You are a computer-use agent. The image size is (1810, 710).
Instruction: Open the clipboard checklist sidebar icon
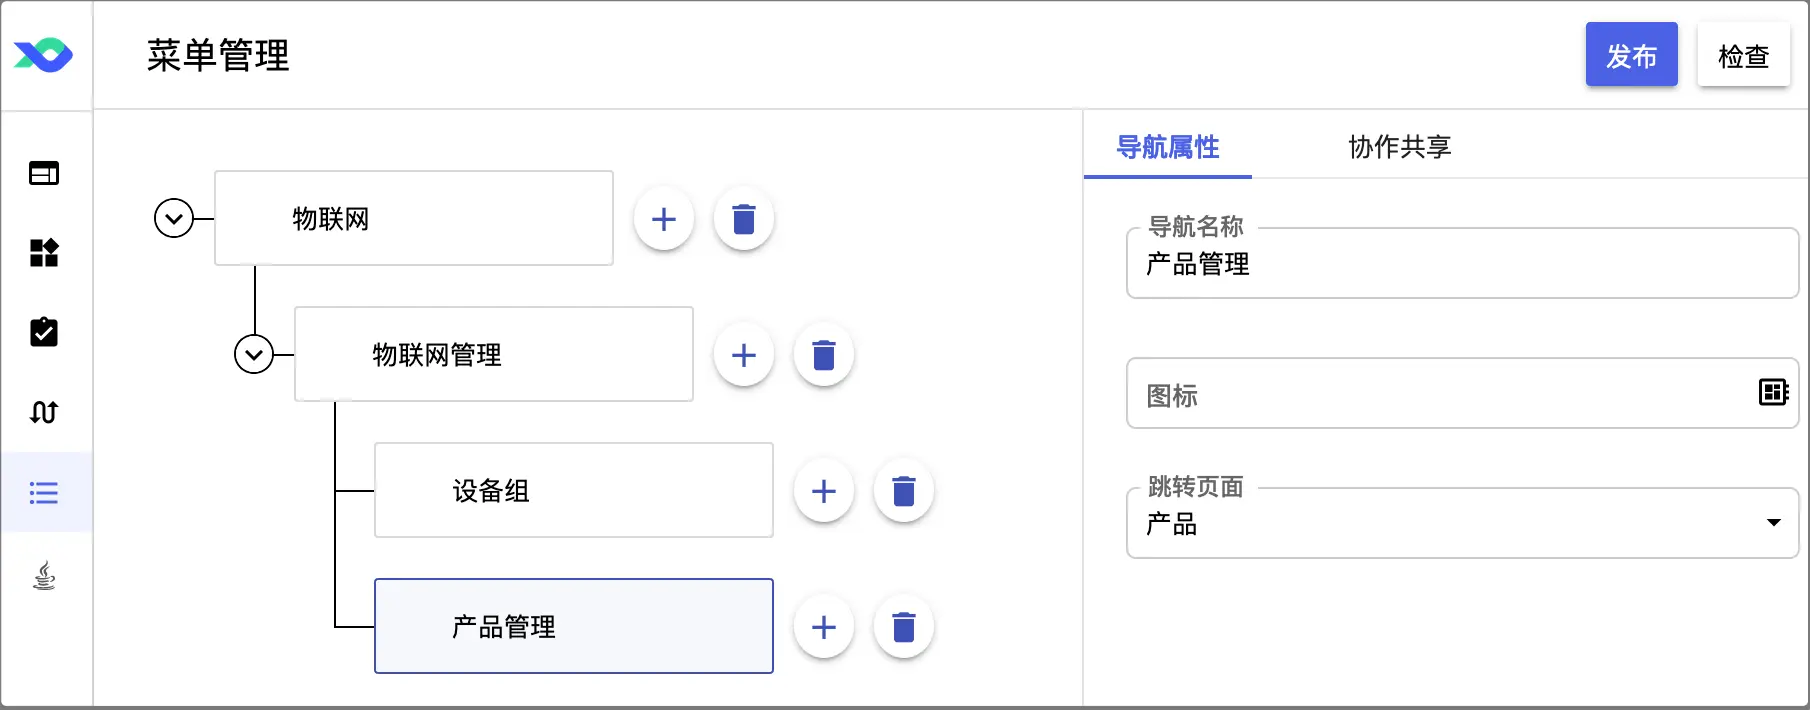[44, 332]
